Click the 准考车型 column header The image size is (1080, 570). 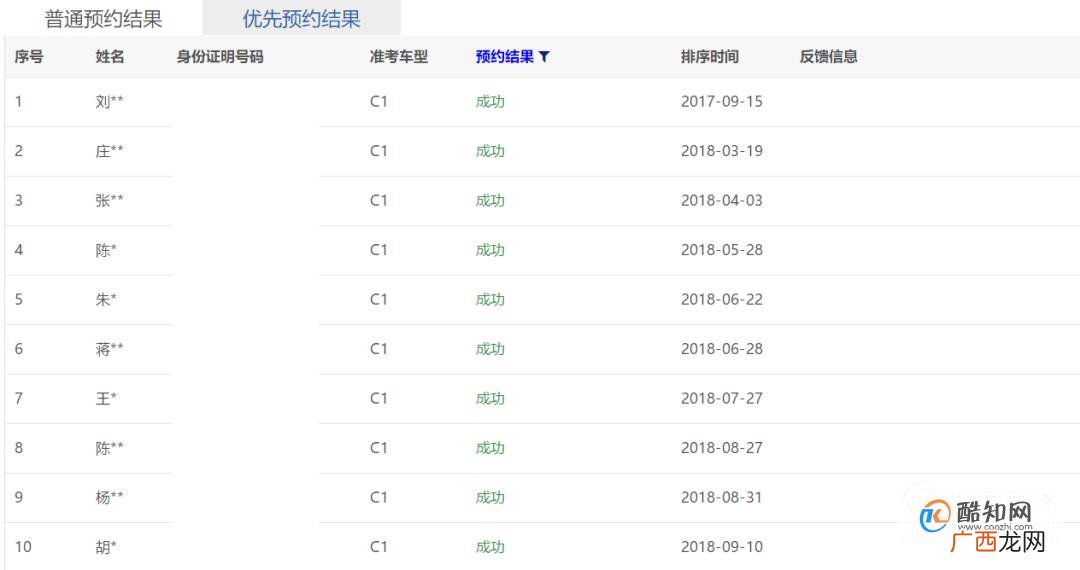point(399,56)
